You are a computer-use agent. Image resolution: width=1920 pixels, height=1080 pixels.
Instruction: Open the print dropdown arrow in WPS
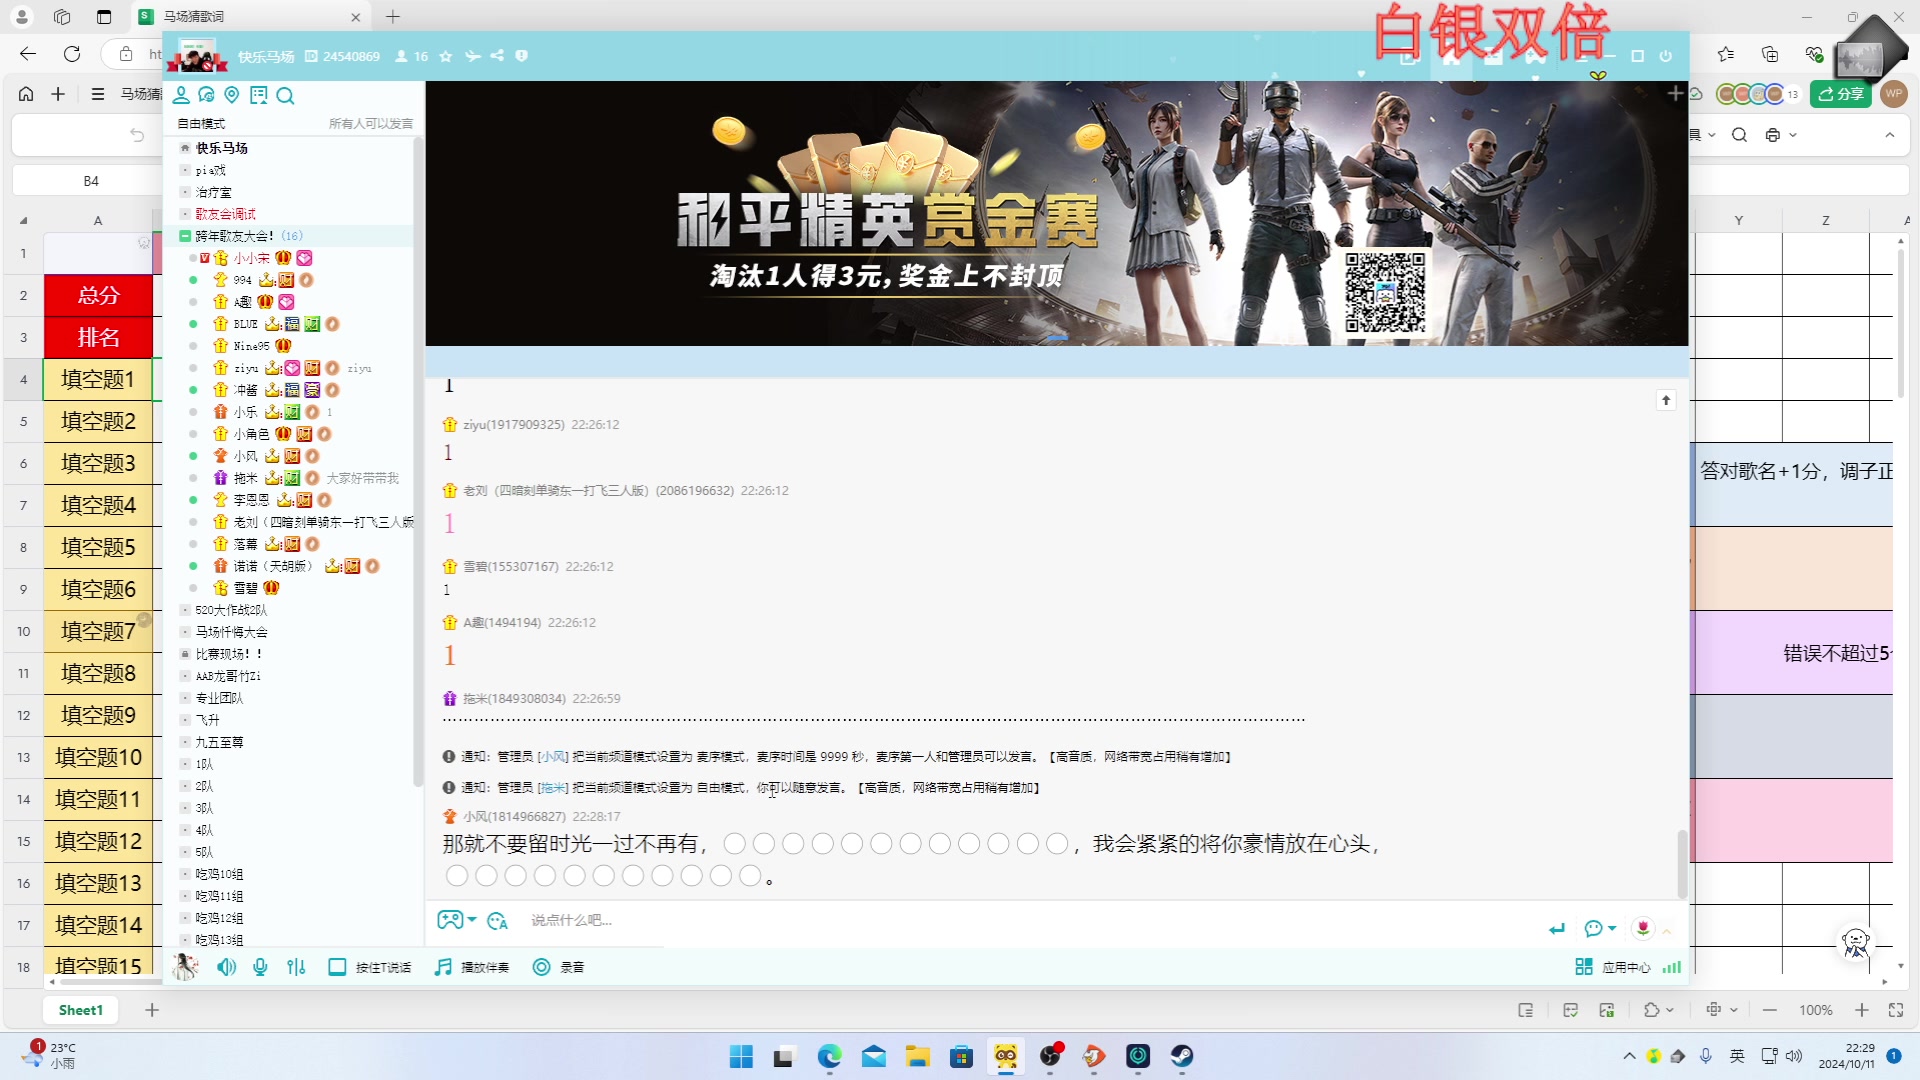(1793, 135)
